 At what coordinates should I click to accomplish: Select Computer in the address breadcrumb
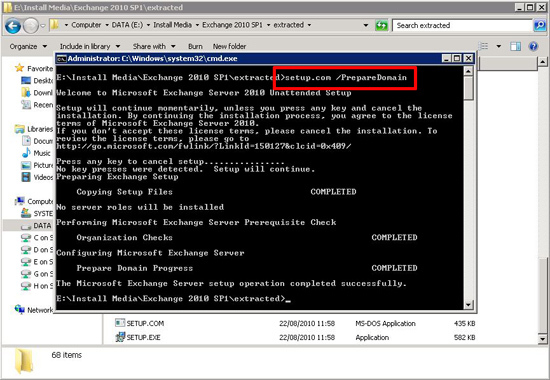tap(86, 25)
